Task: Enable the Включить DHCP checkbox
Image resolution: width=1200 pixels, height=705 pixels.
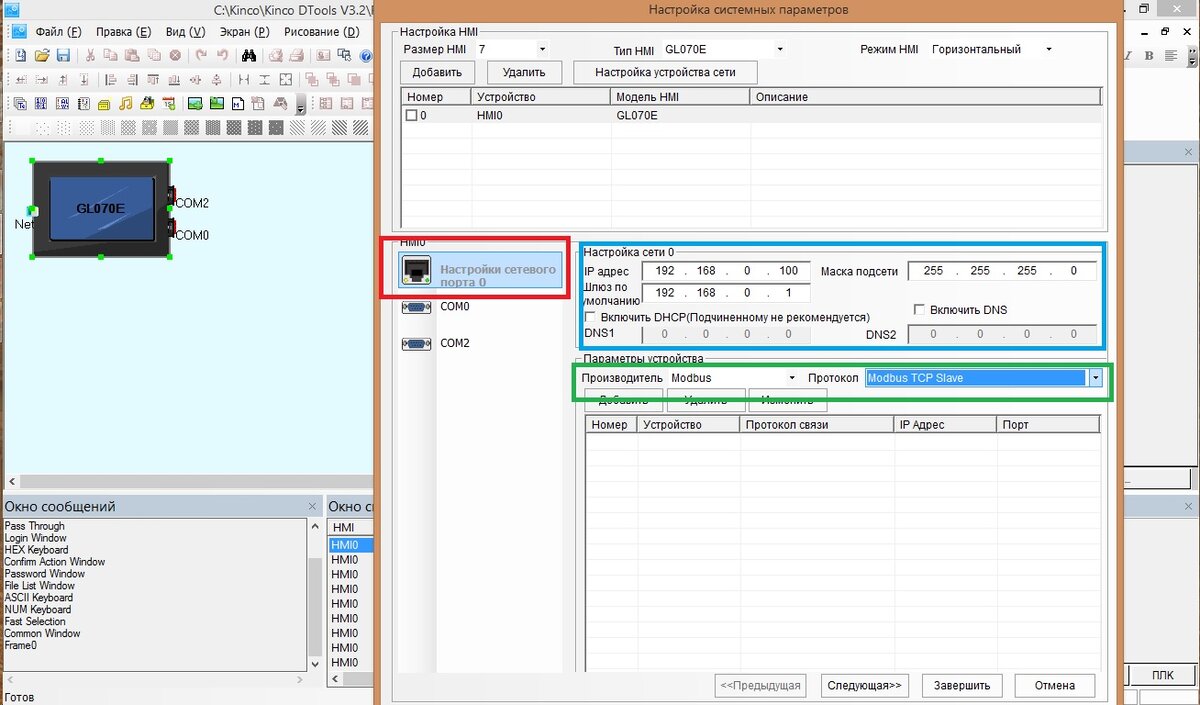Action: (590, 317)
